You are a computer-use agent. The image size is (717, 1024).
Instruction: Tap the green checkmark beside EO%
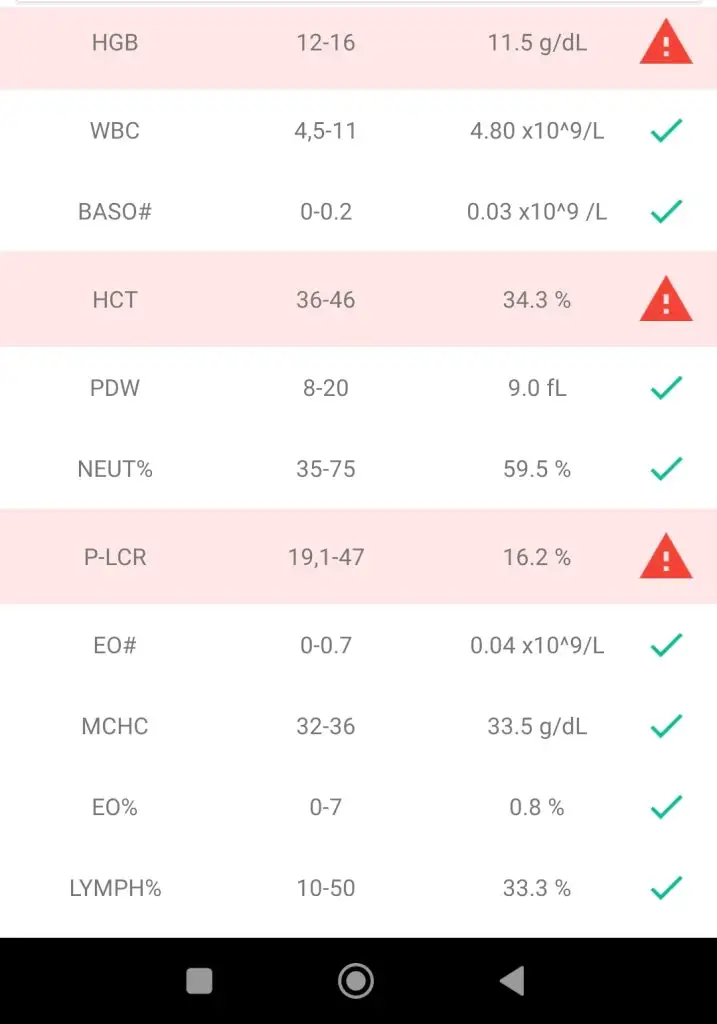click(x=666, y=807)
